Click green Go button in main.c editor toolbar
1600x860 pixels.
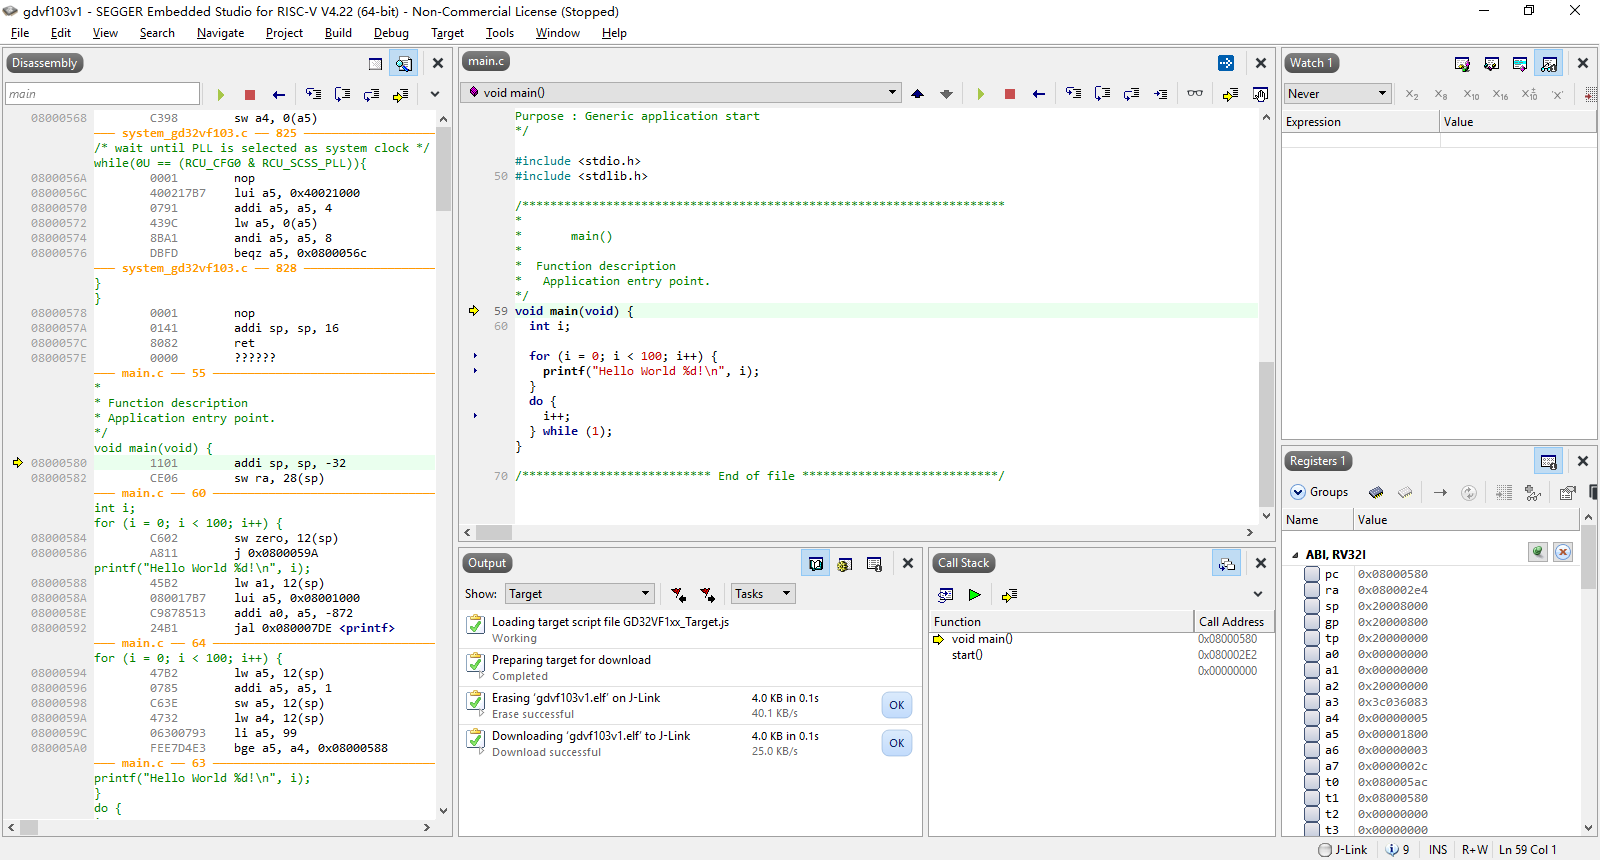click(x=981, y=93)
